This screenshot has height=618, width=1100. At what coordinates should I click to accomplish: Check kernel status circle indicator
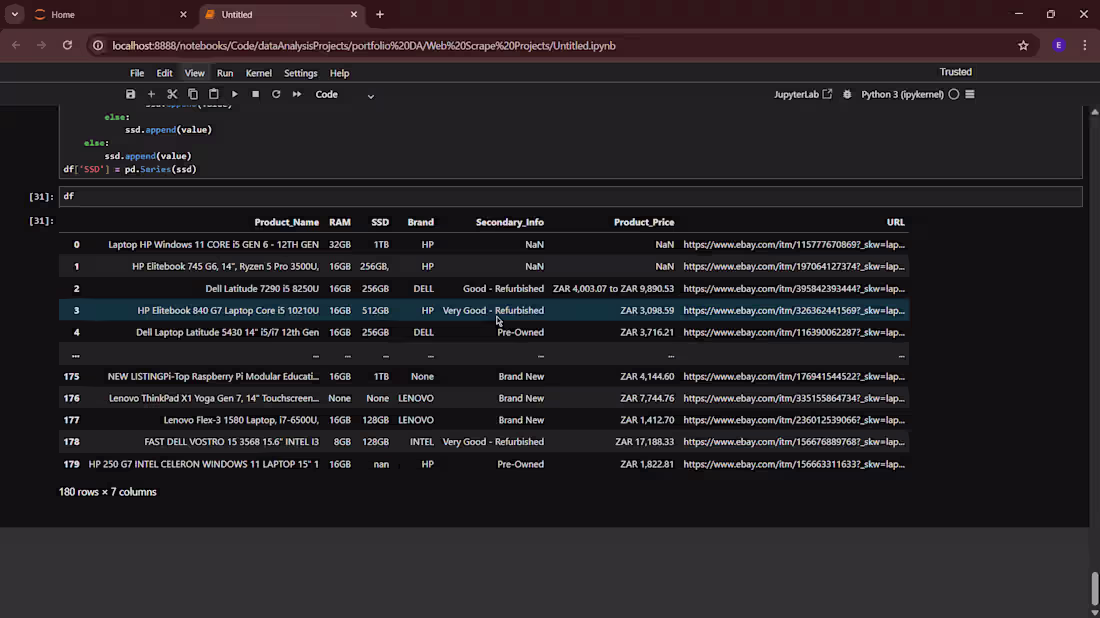point(953,94)
